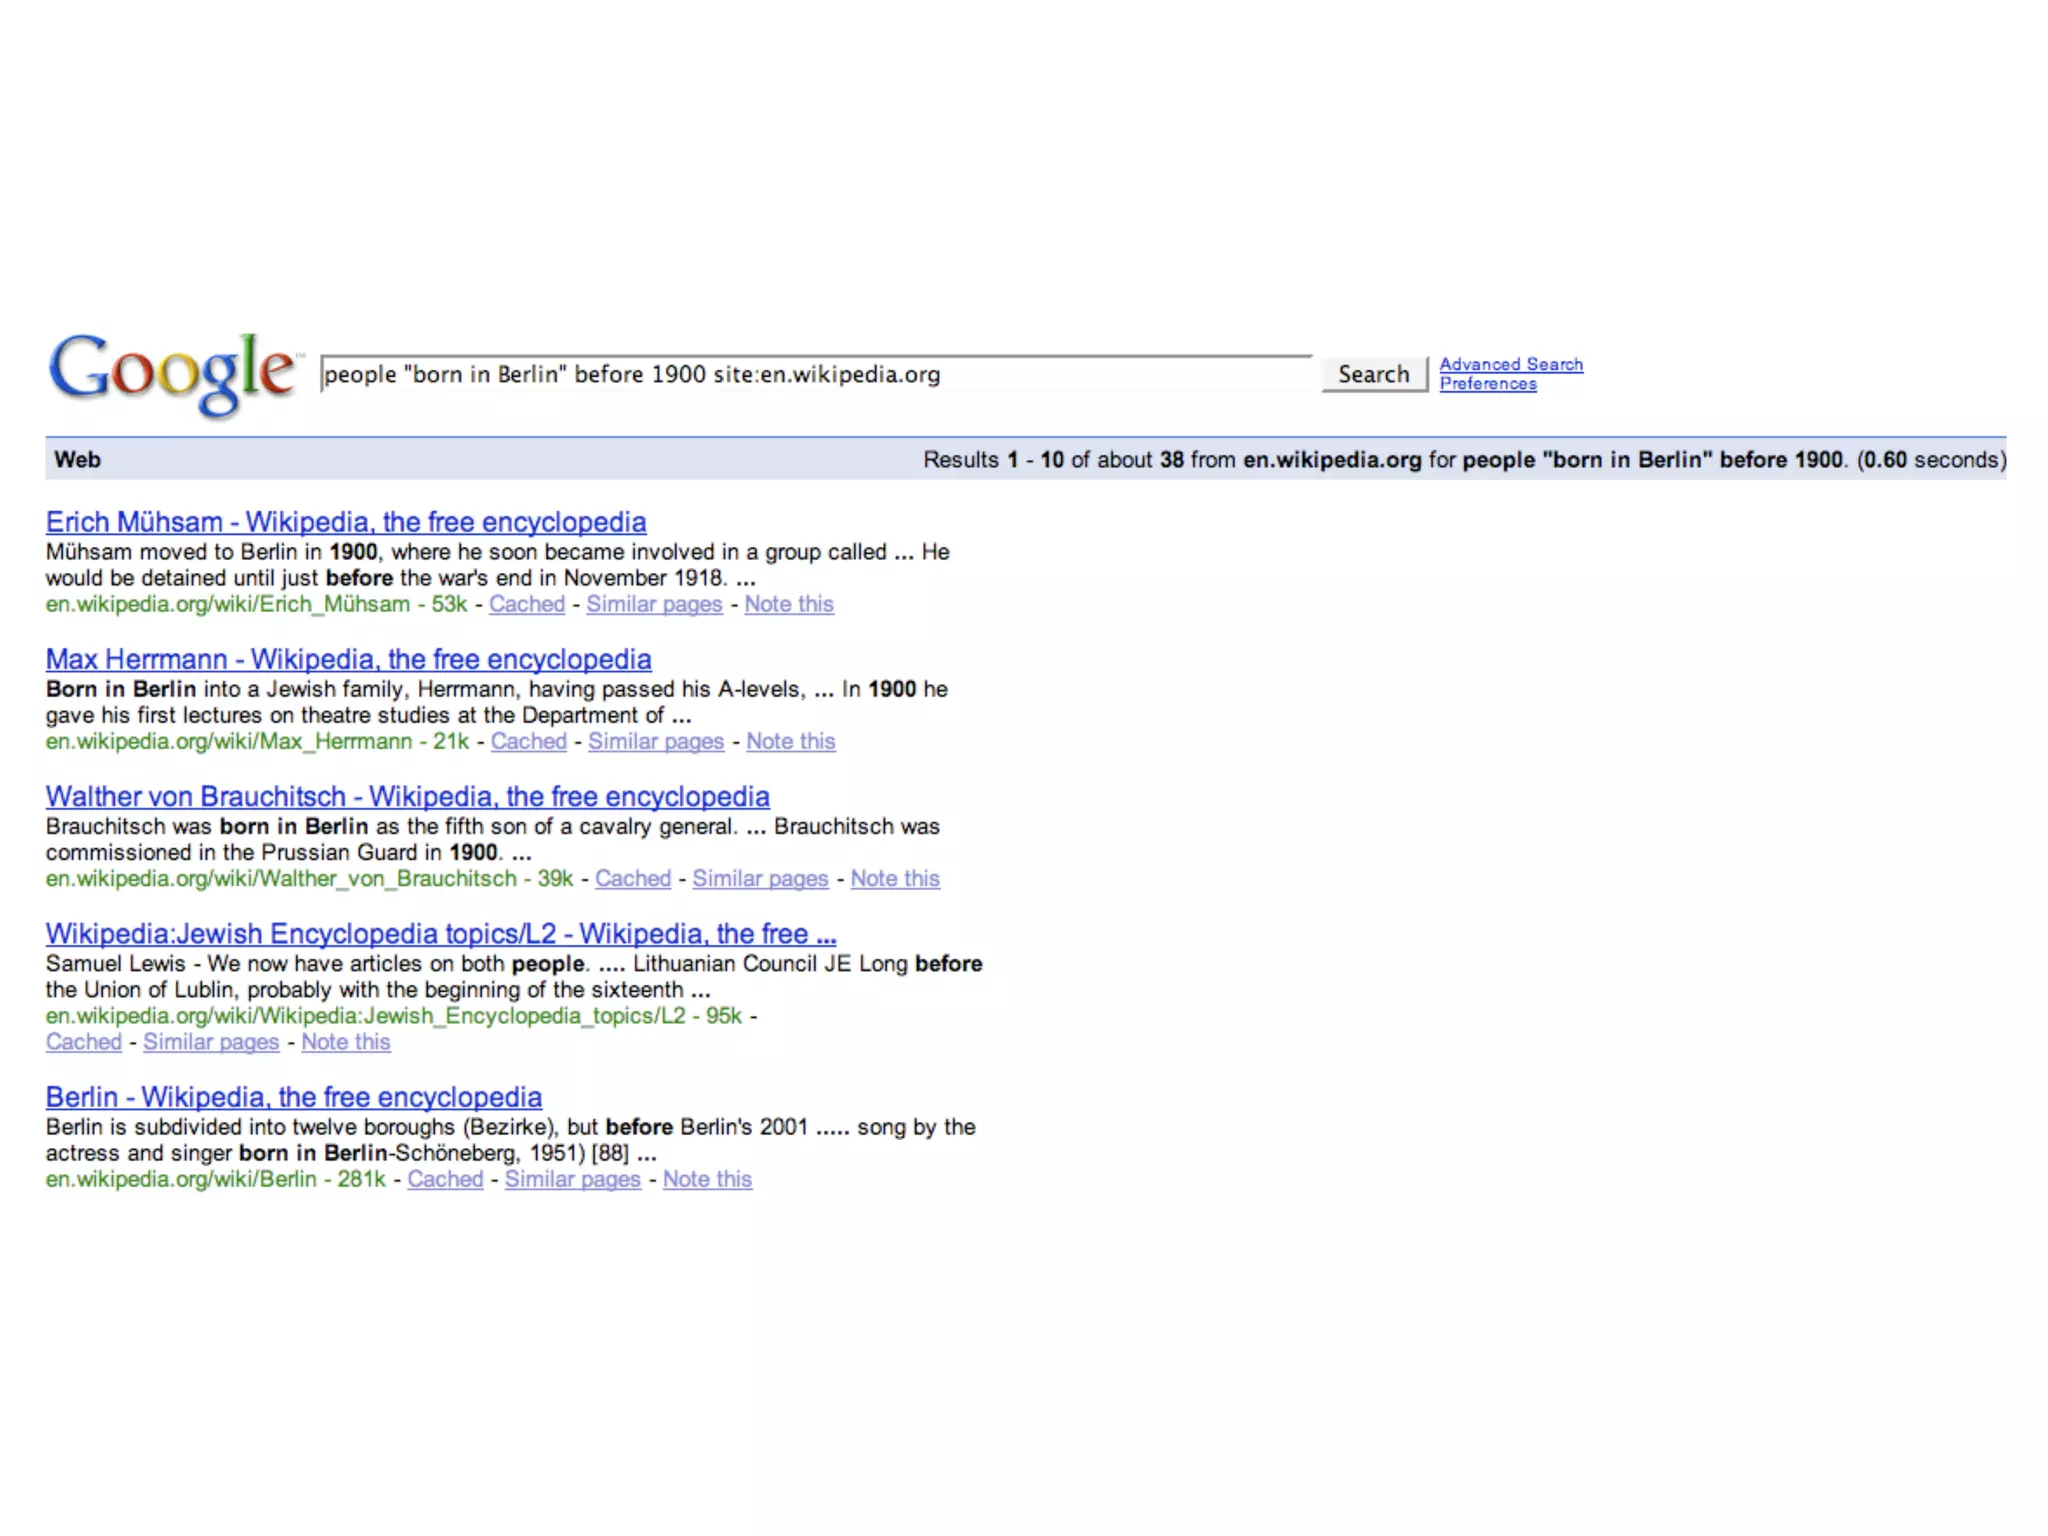Click the en.wikipedia.org/wiki/Max_Herrmann URL text
Viewport: 2048px width, 1536px height.
pos(229,741)
